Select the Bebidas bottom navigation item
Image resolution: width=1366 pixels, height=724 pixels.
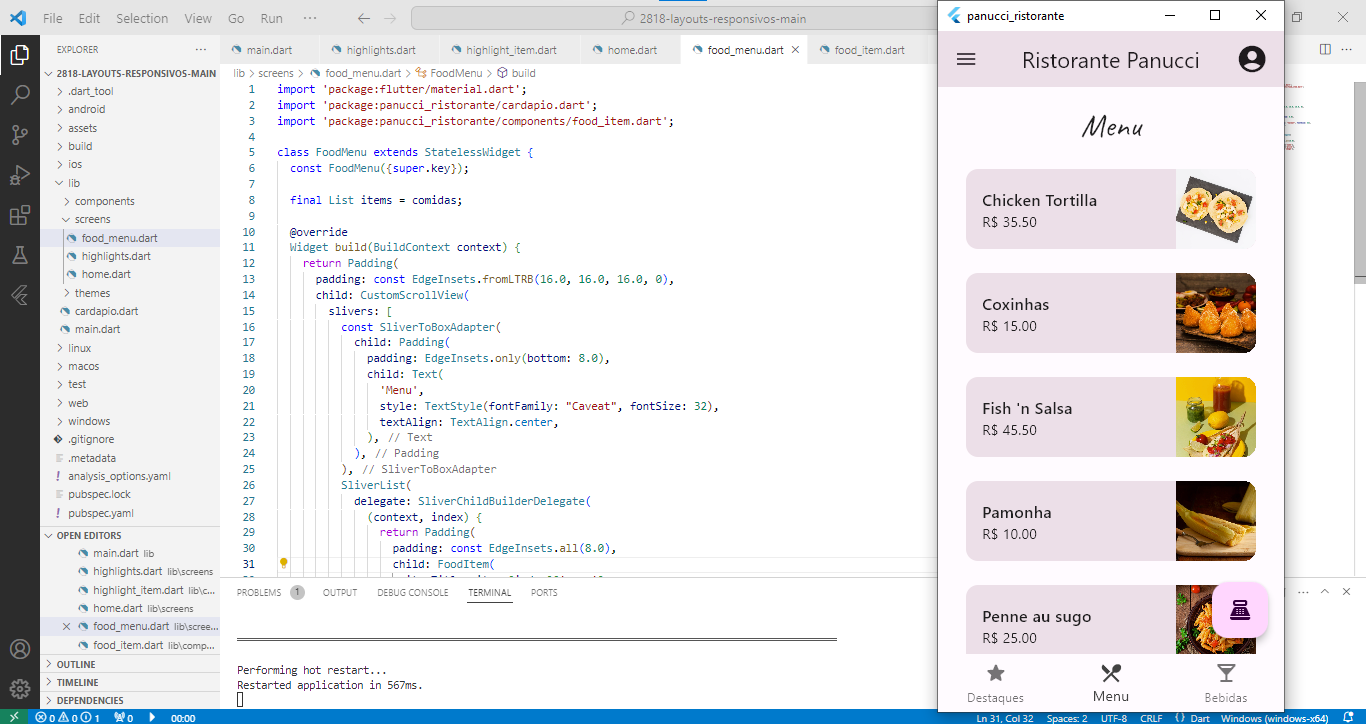point(1226,684)
